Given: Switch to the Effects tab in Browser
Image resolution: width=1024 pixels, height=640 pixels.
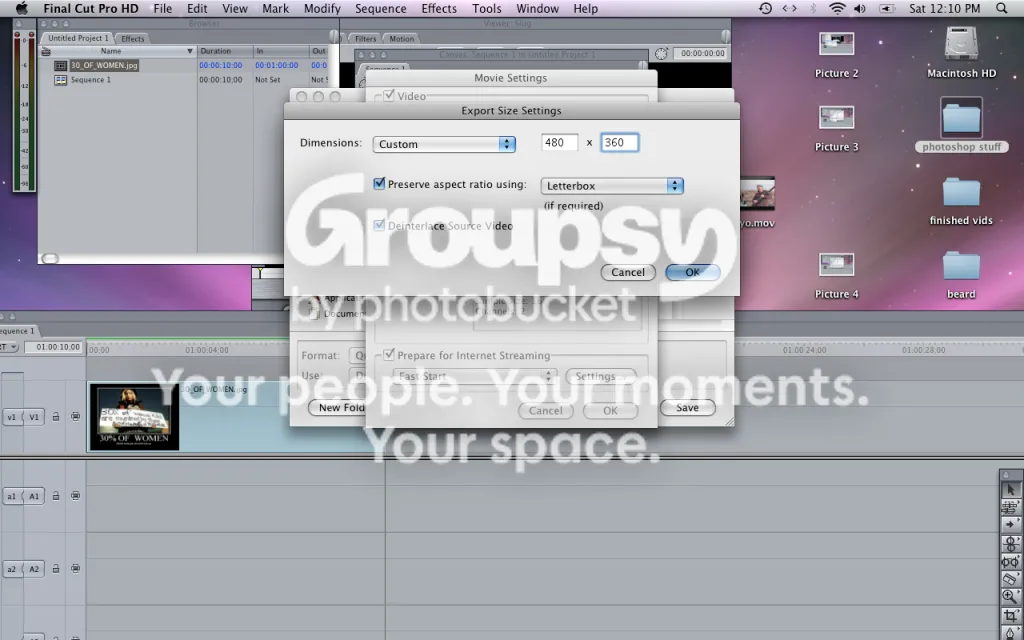Looking at the screenshot, I should click(x=133, y=39).
